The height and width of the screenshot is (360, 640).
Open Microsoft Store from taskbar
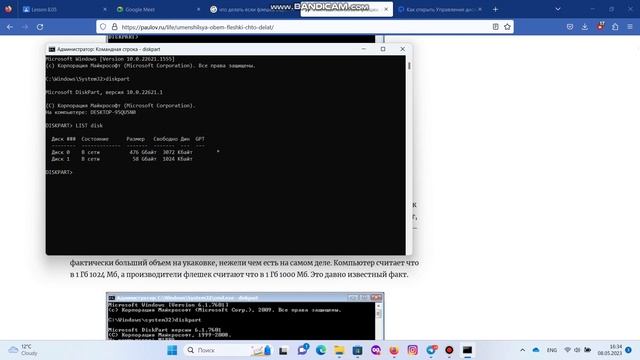coord(358,350)
